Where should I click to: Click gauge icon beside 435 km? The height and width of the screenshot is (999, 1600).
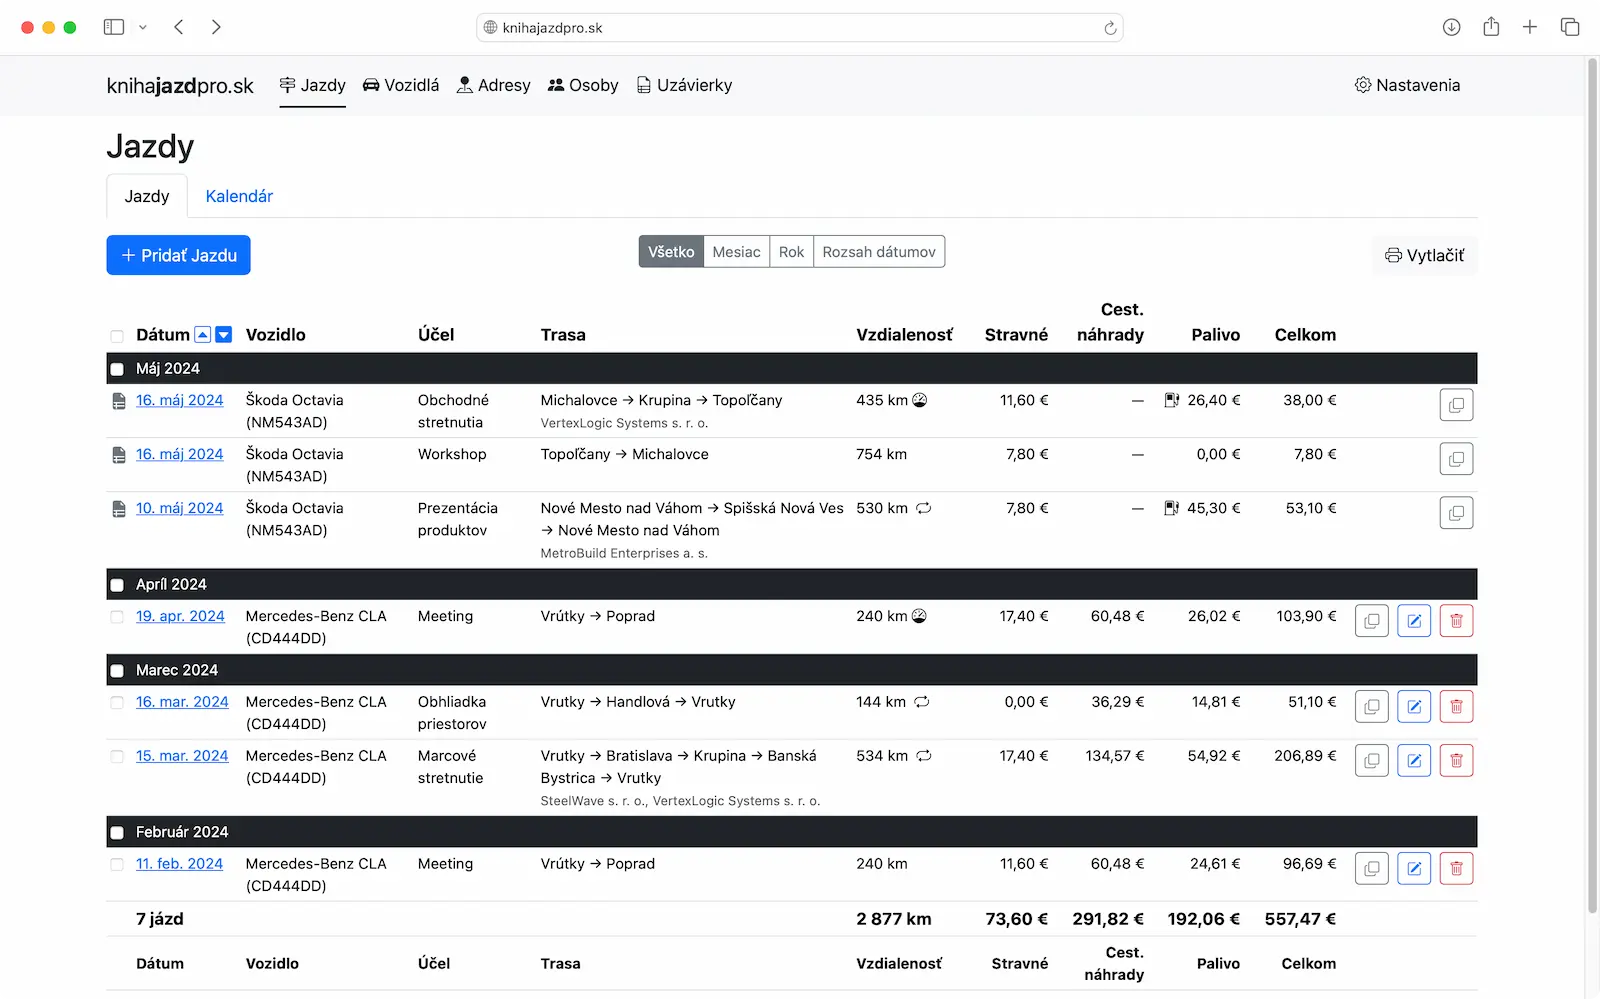tap(920, 400)
